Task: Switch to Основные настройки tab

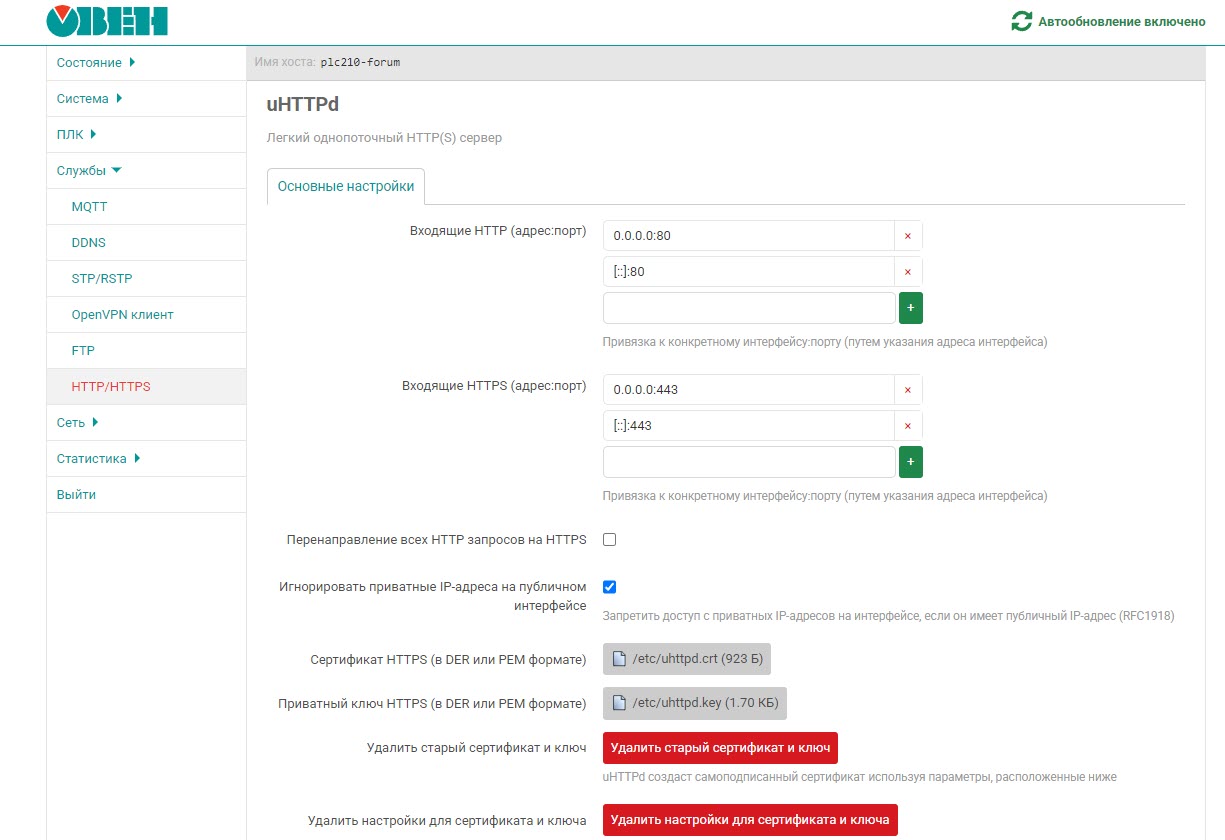Action: pos(346,187)
